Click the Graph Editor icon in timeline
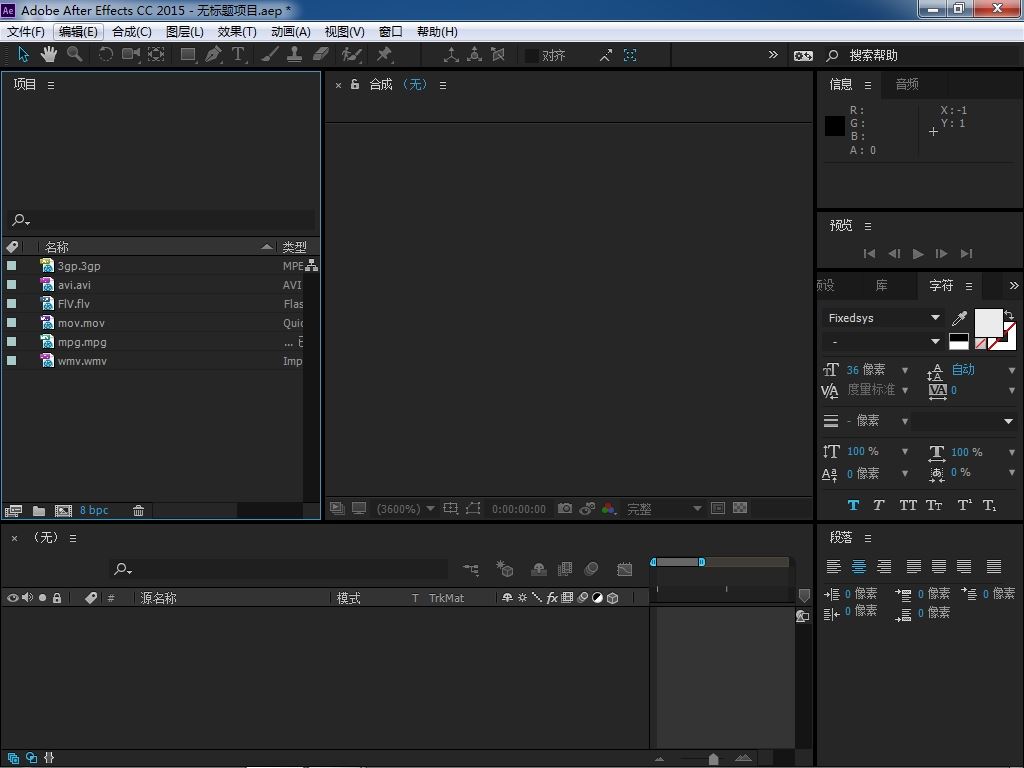Viewport: 1024px width, 768px height. pyautogui.click(x=624, y=569)
